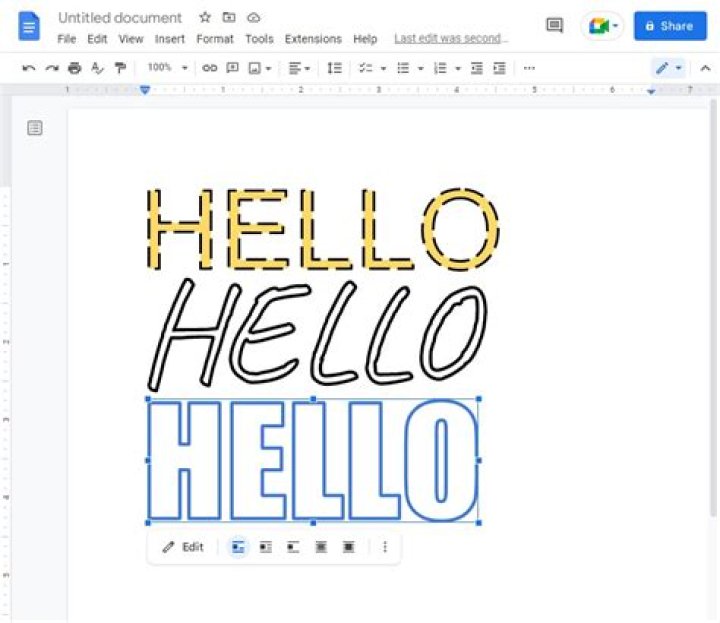Click the Untitled document title field
Screen dimensions: 720x623
coord(120,18)
